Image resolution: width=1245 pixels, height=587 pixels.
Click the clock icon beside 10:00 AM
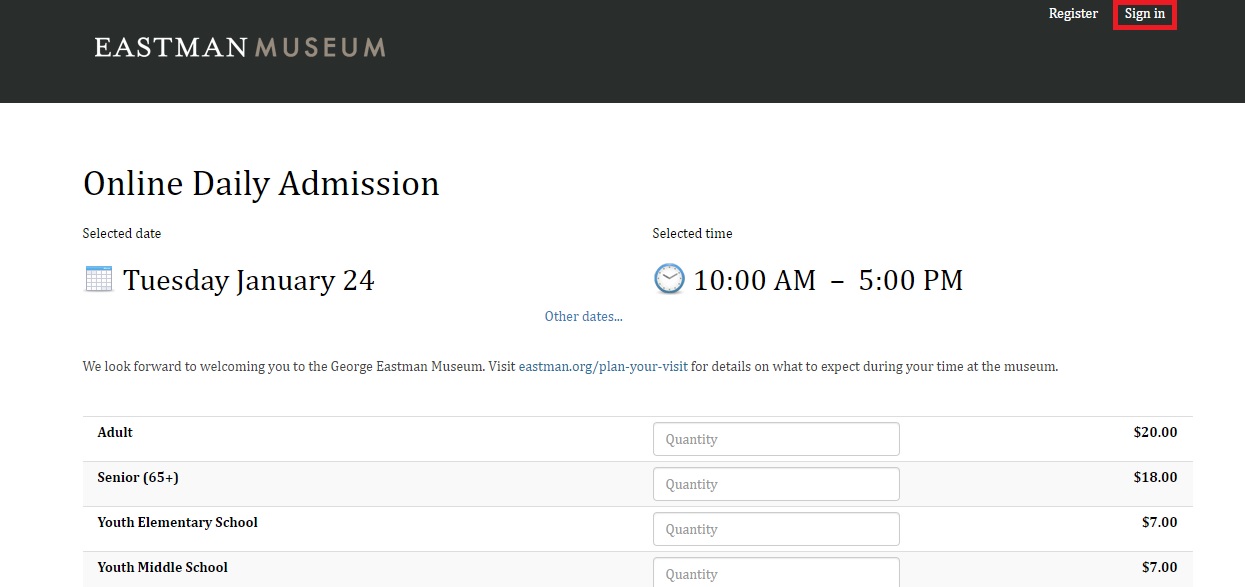click(x=669, y=279)
